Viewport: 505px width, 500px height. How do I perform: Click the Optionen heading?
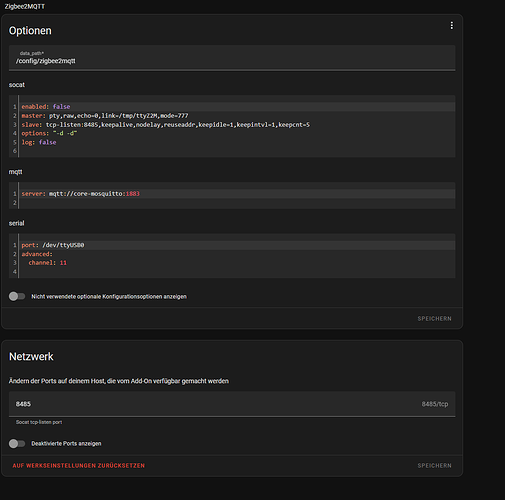tap(30, 31)
